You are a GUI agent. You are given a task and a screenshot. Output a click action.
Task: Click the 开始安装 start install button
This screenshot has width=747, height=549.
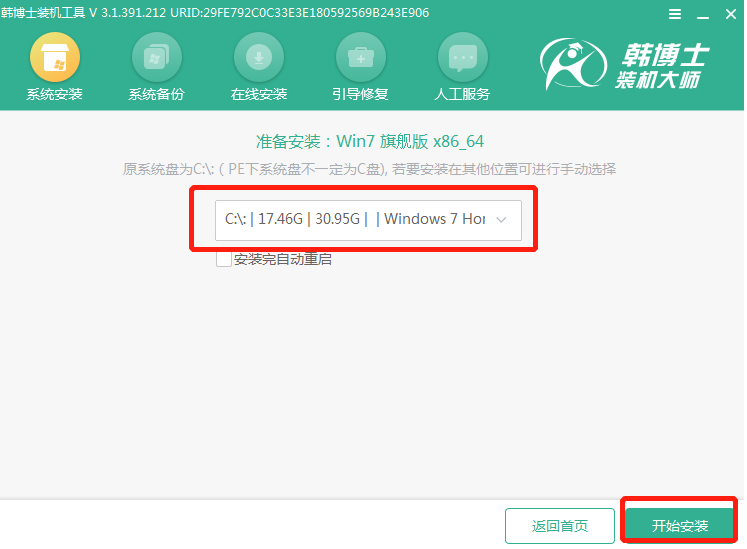(679, 526)
